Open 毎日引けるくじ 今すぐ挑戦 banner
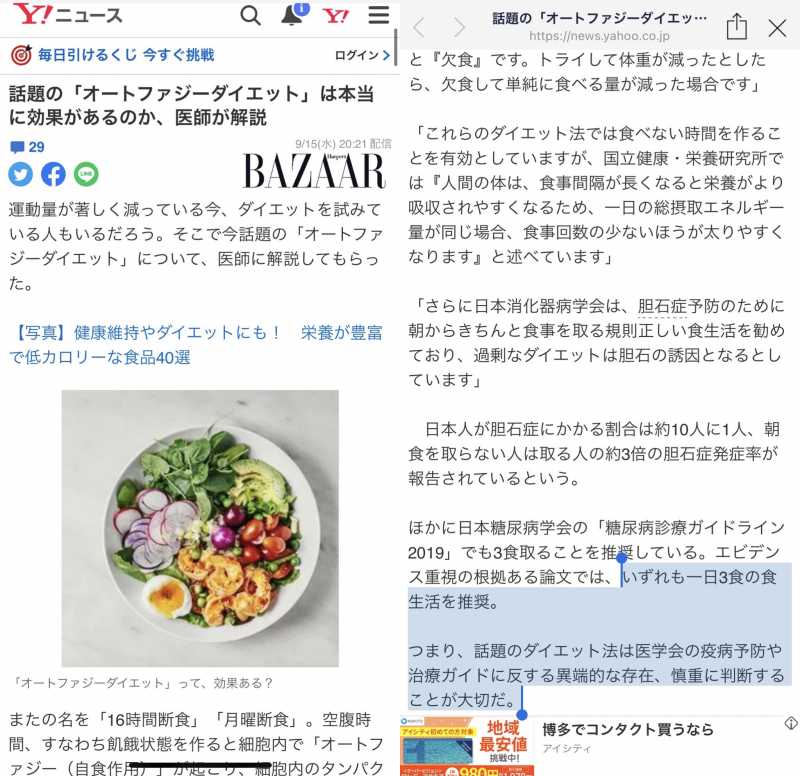The width and height of the screenshot is (800, 776). (113, 55)
